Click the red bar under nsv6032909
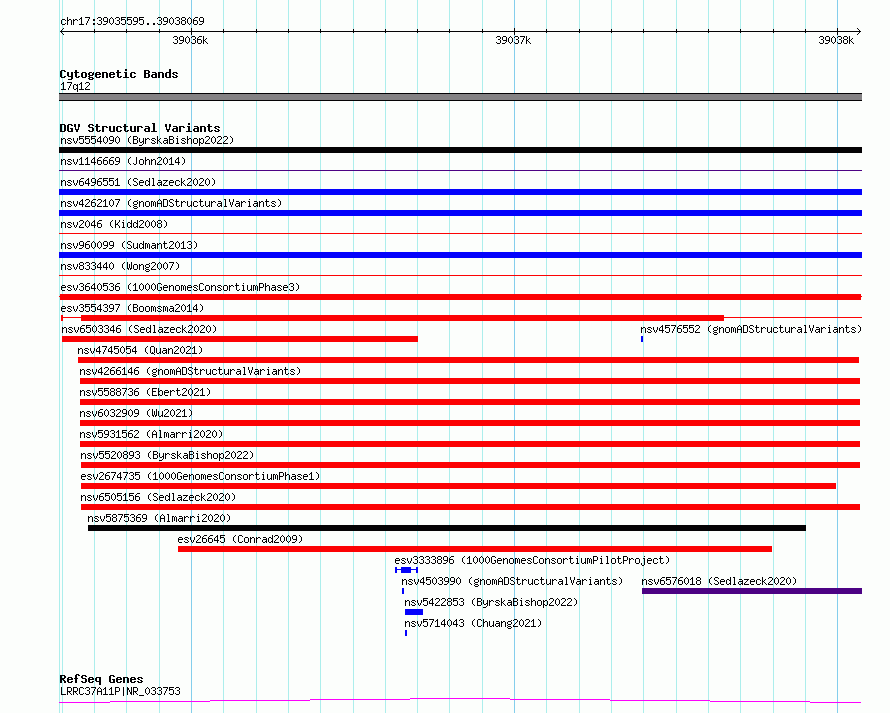890x713 pixels. (x=470, y=423)
